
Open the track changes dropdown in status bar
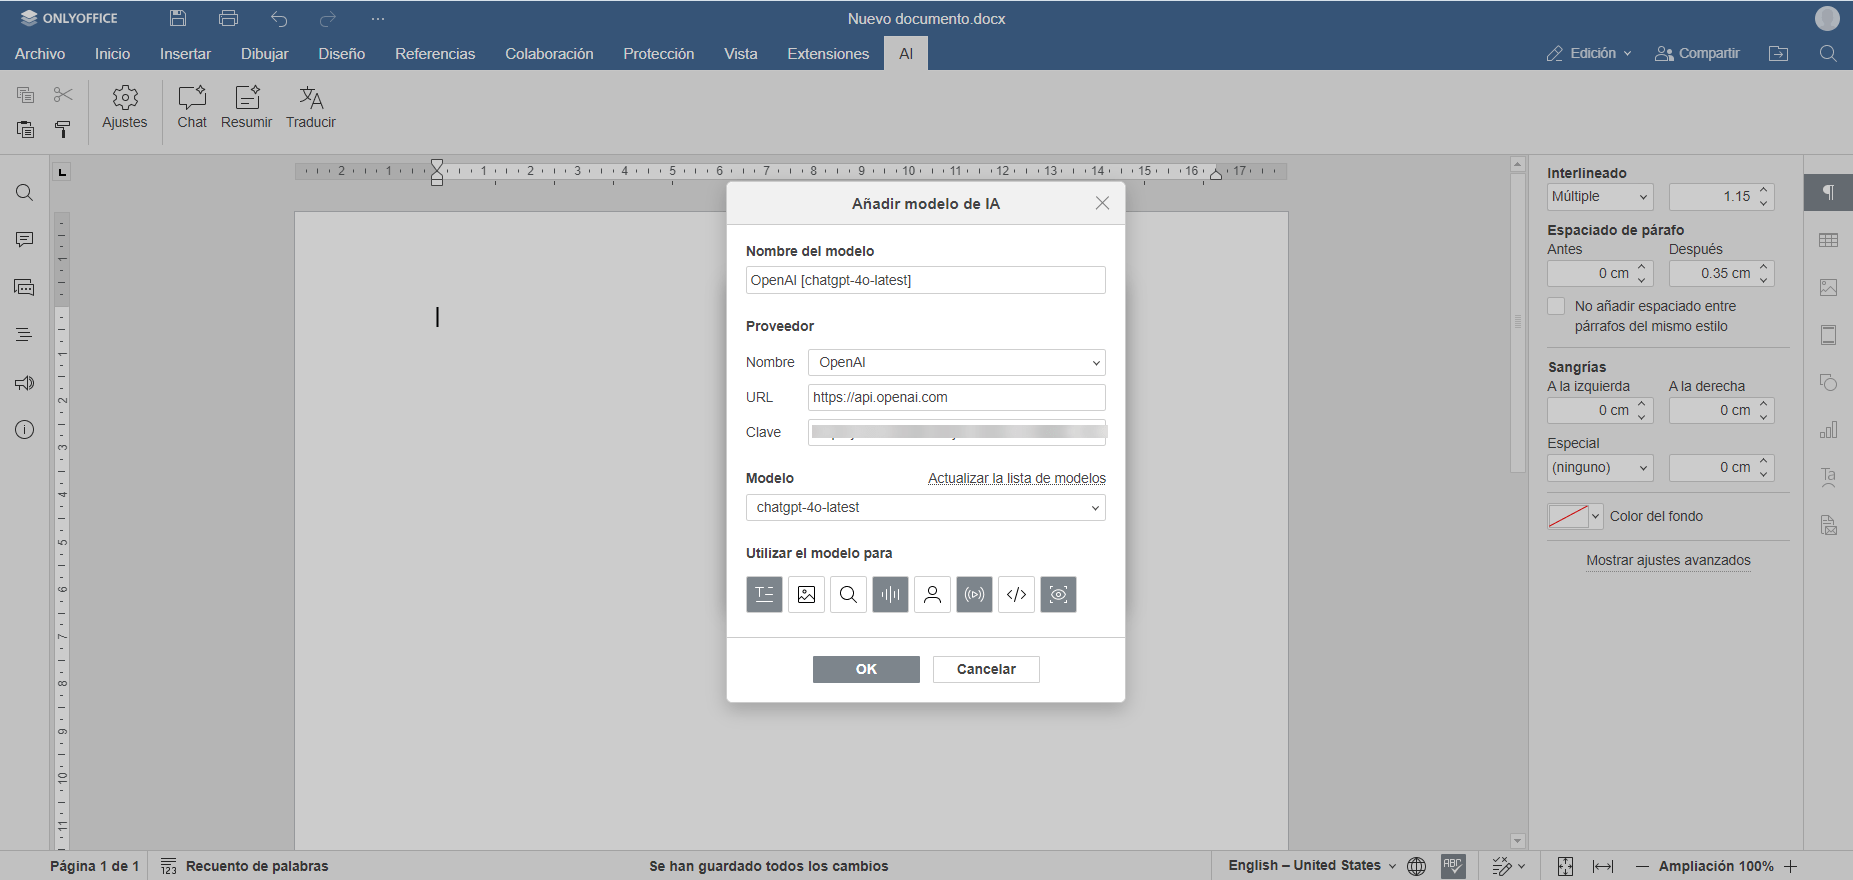pos(1509,866)
